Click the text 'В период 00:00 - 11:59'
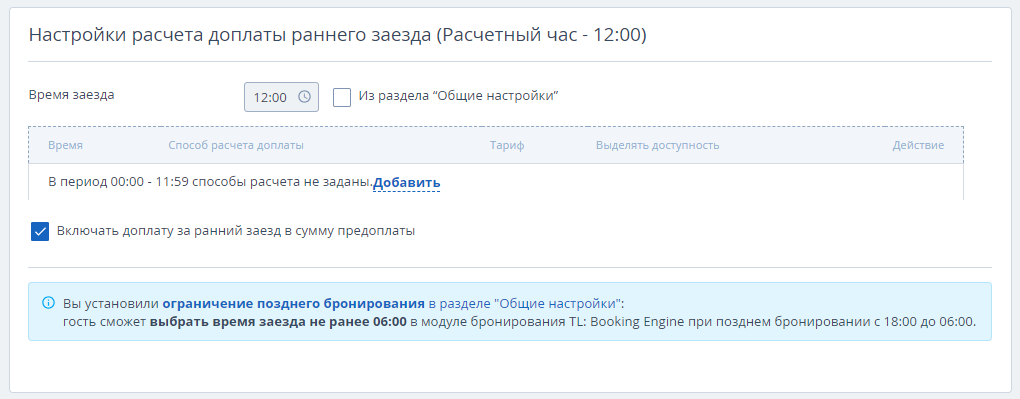Viewport: 1020px width, 399px height. coord(118,182)
